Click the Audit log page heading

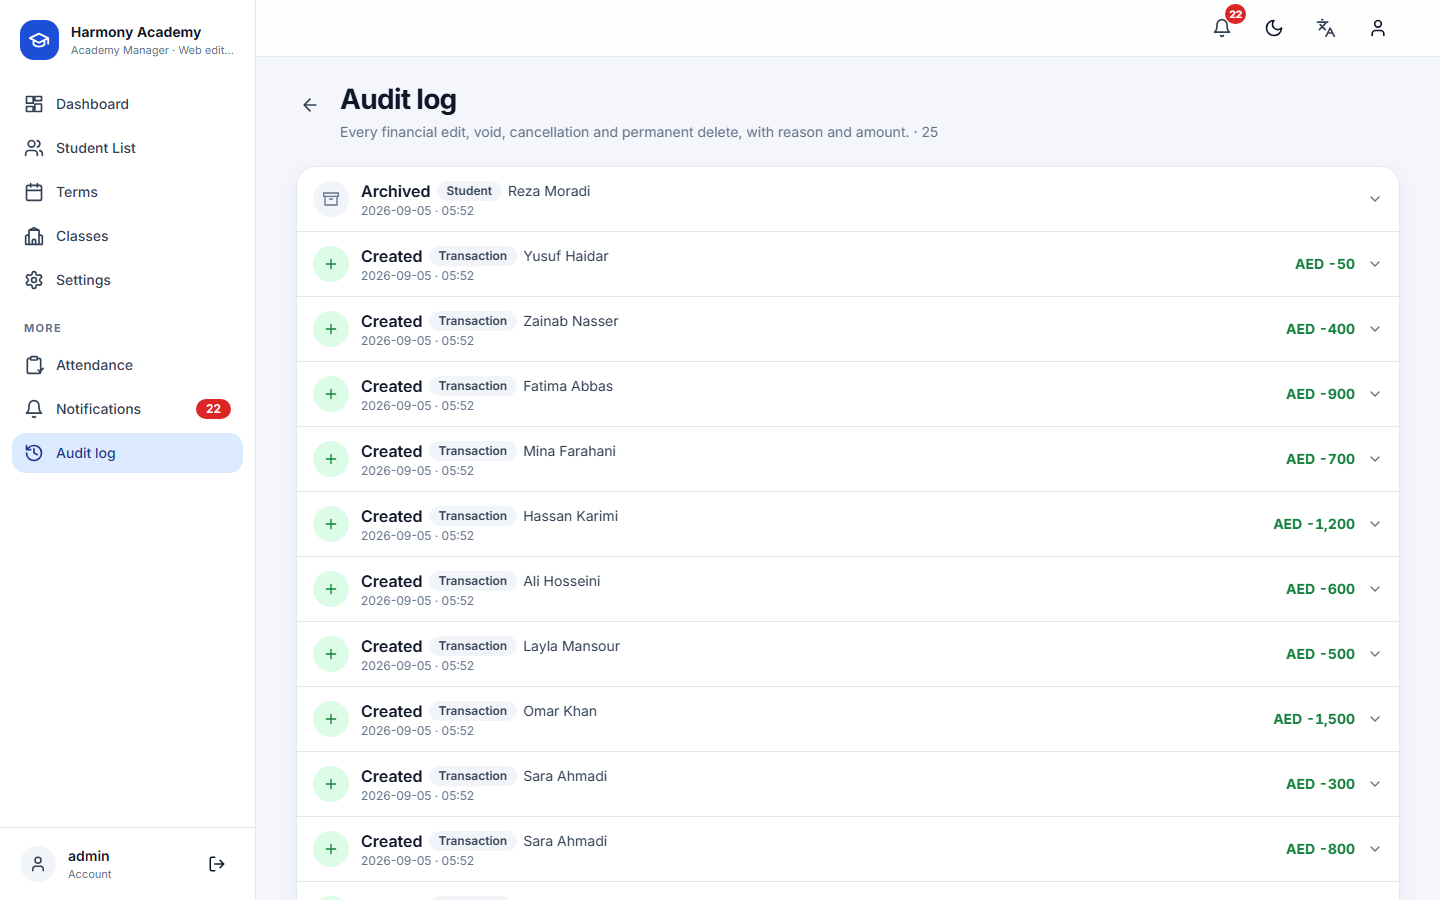[x=398, y=100]
